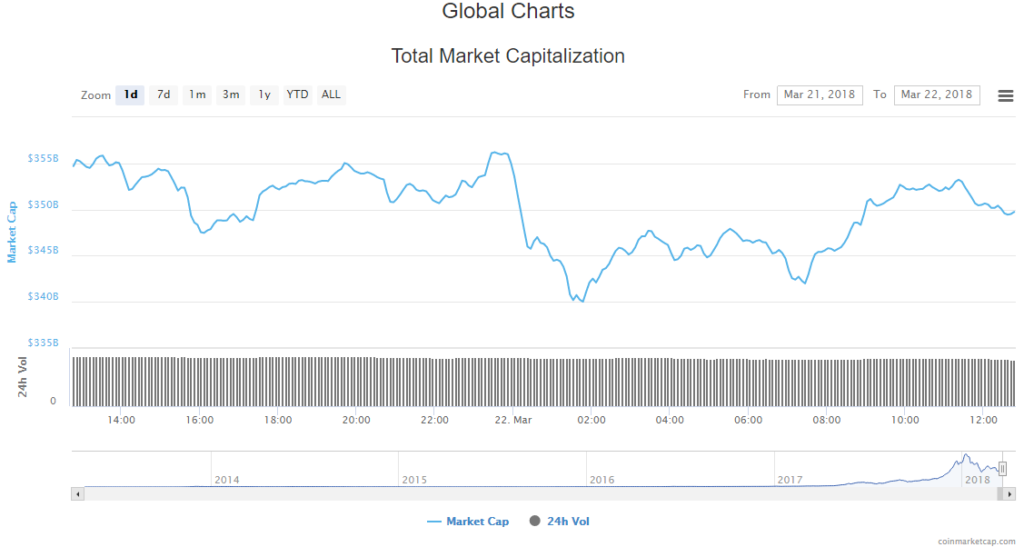1024x547 pixels.
Task: Click the navigator right range handle
Action: (1002, 468)
